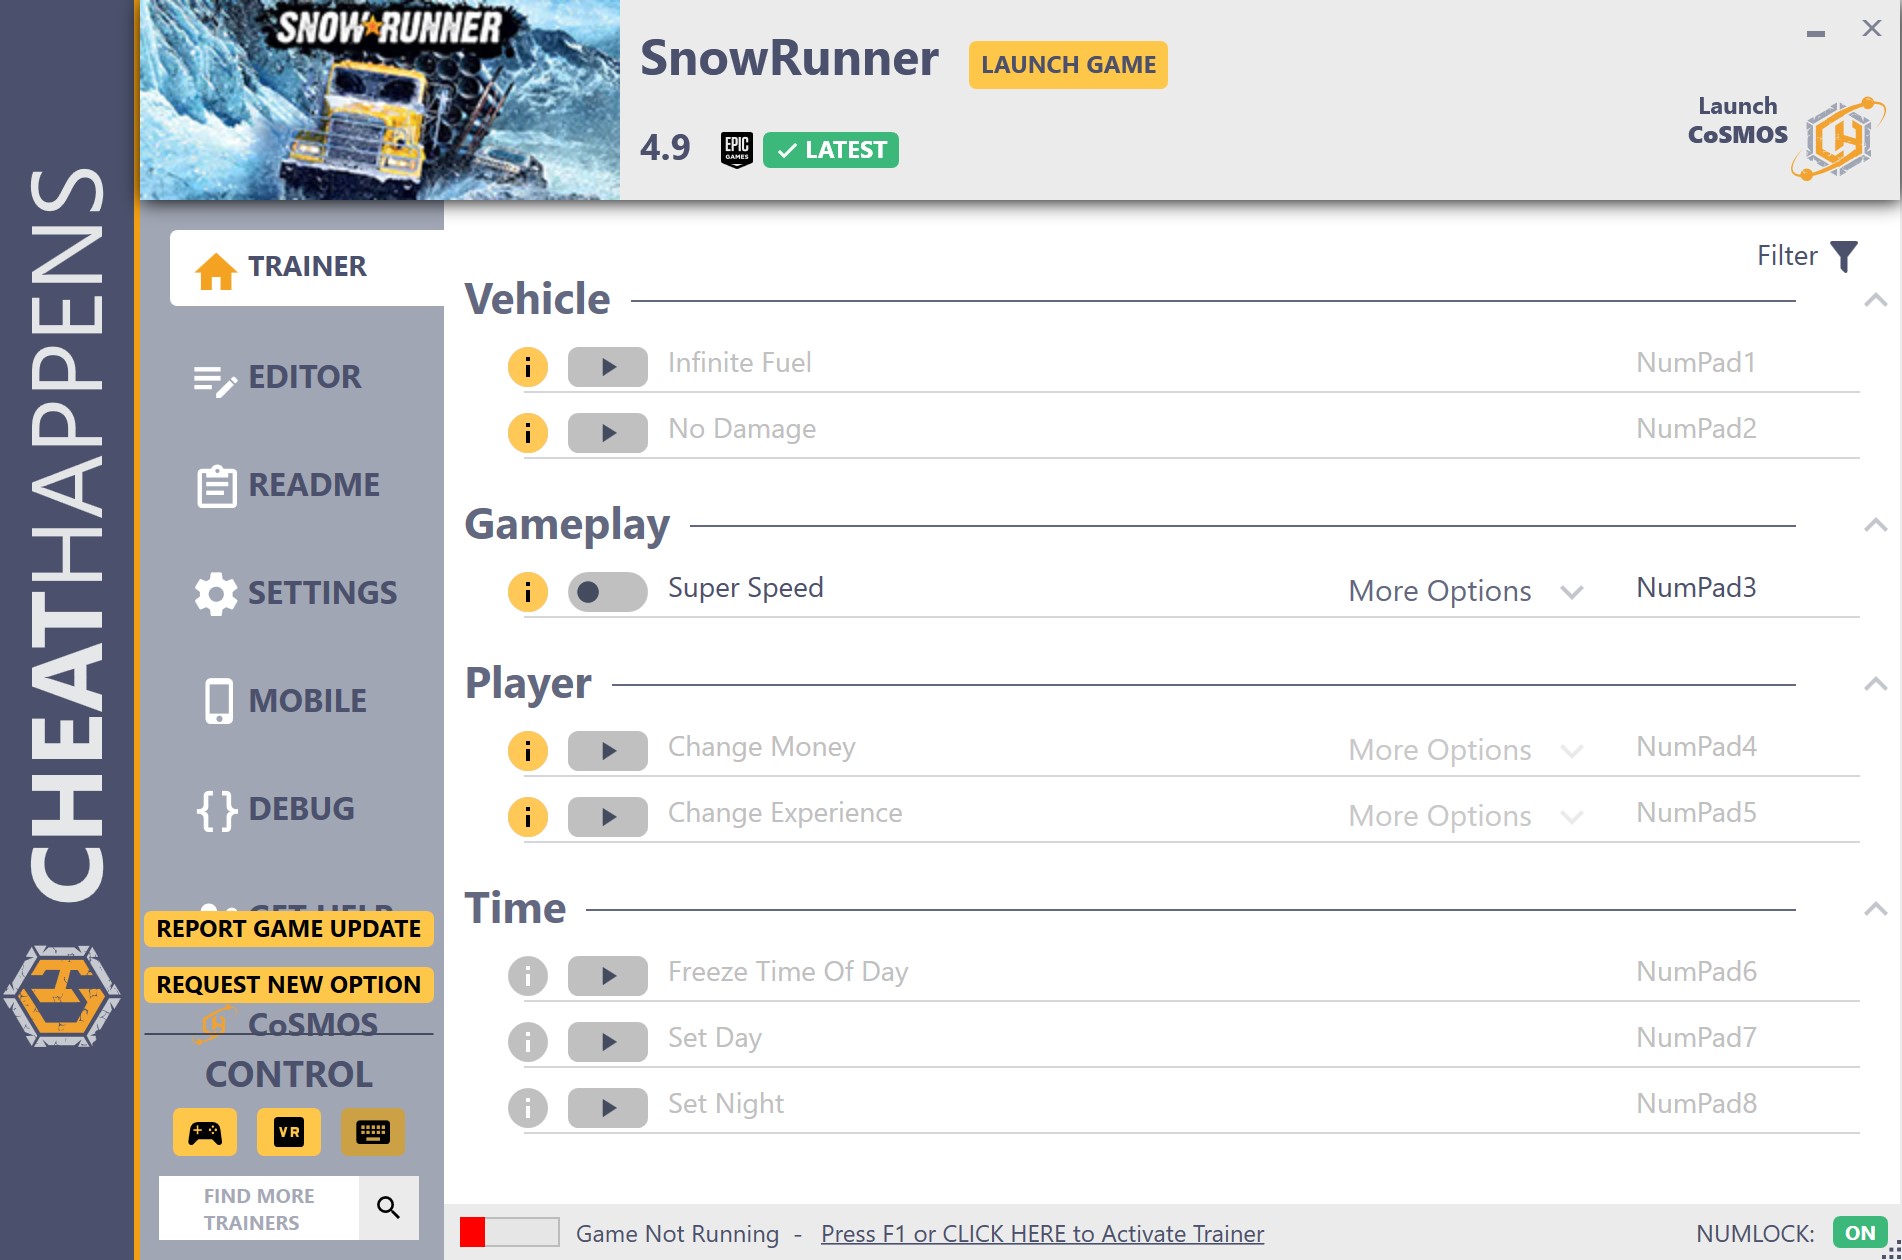
Task: Click the info icon for Change Experience
Action: tap(528, 817)
